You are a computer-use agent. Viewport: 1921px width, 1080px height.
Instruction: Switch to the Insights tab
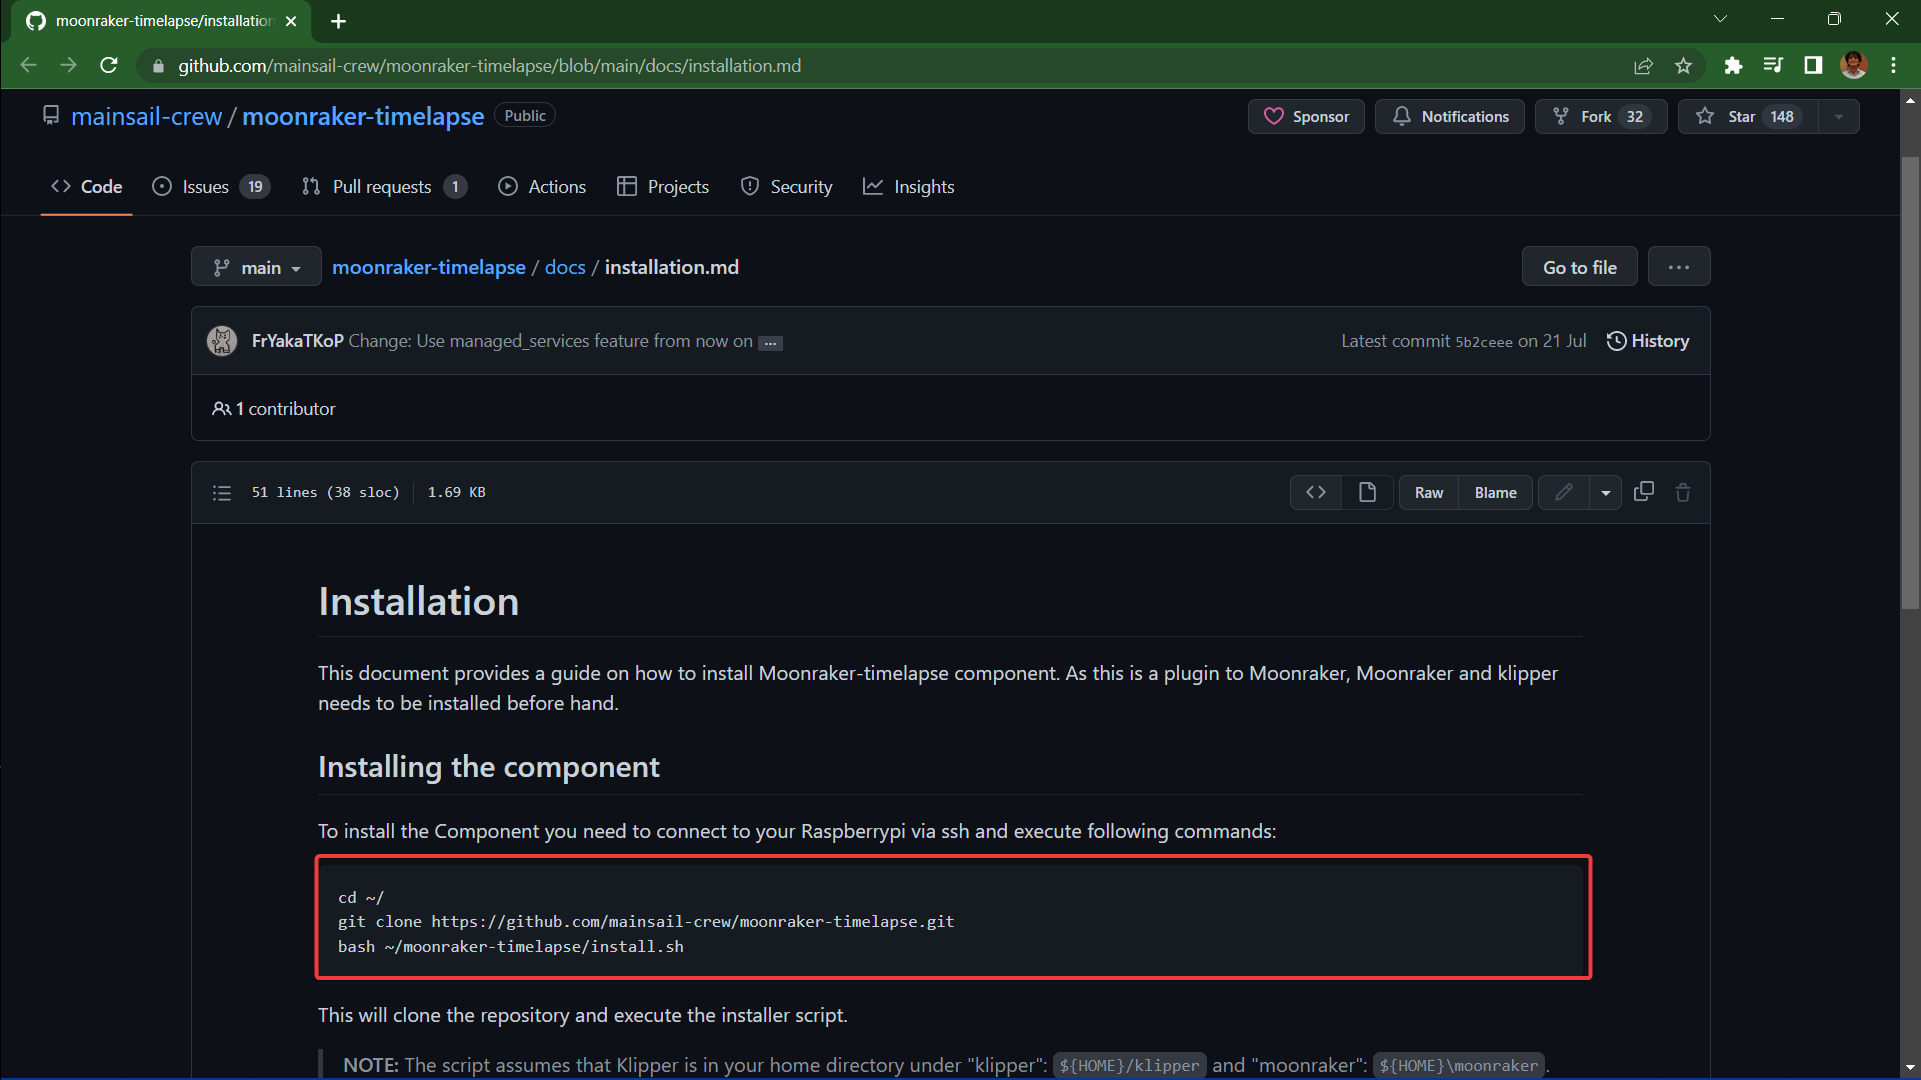[909, 187]
